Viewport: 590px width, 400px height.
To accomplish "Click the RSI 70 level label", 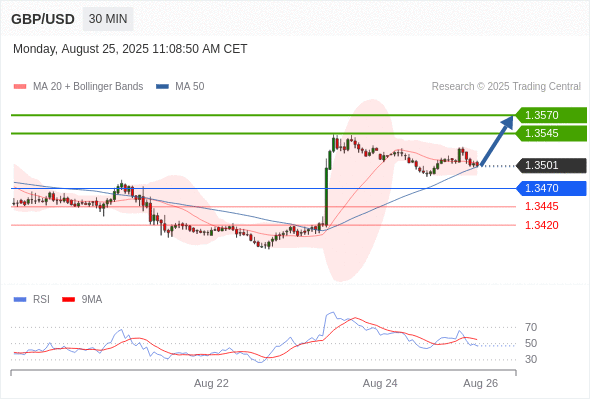I will (x=531, y=327).
